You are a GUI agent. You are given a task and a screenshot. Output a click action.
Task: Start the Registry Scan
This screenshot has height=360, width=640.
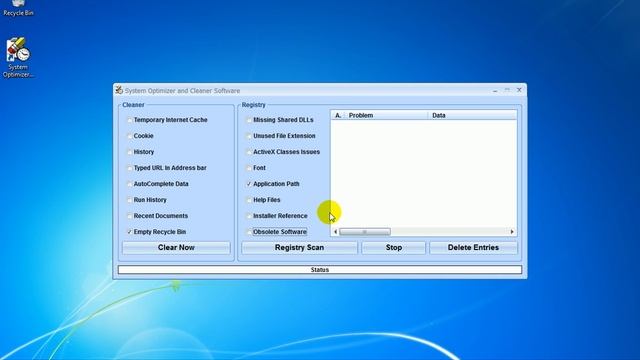tap(299, 248)
